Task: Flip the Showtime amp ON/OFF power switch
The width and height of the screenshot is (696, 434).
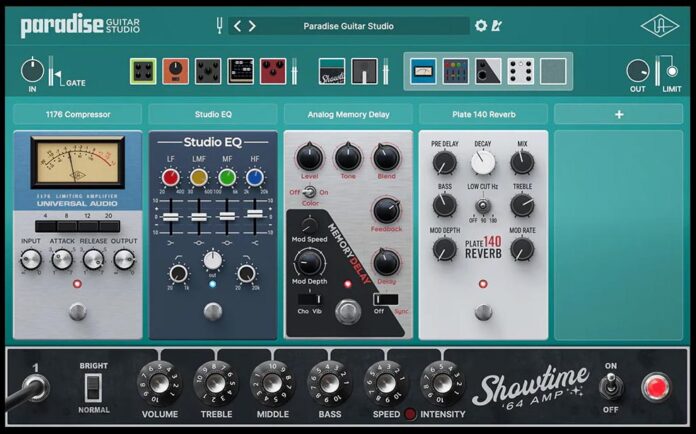Action: coord(611,387)
